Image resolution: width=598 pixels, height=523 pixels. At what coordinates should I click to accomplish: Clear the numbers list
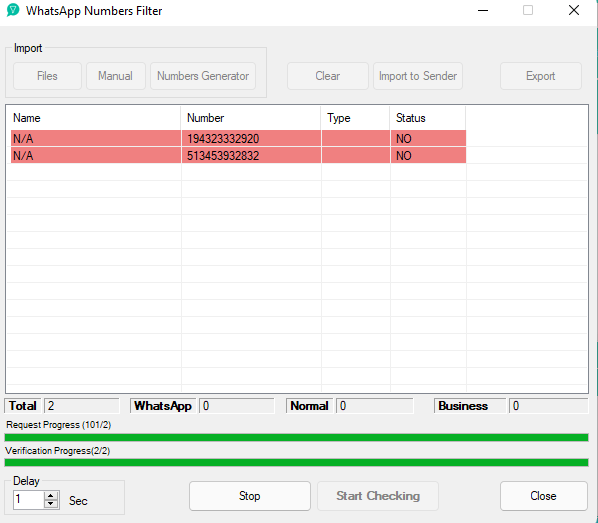[x=328, y=76]
